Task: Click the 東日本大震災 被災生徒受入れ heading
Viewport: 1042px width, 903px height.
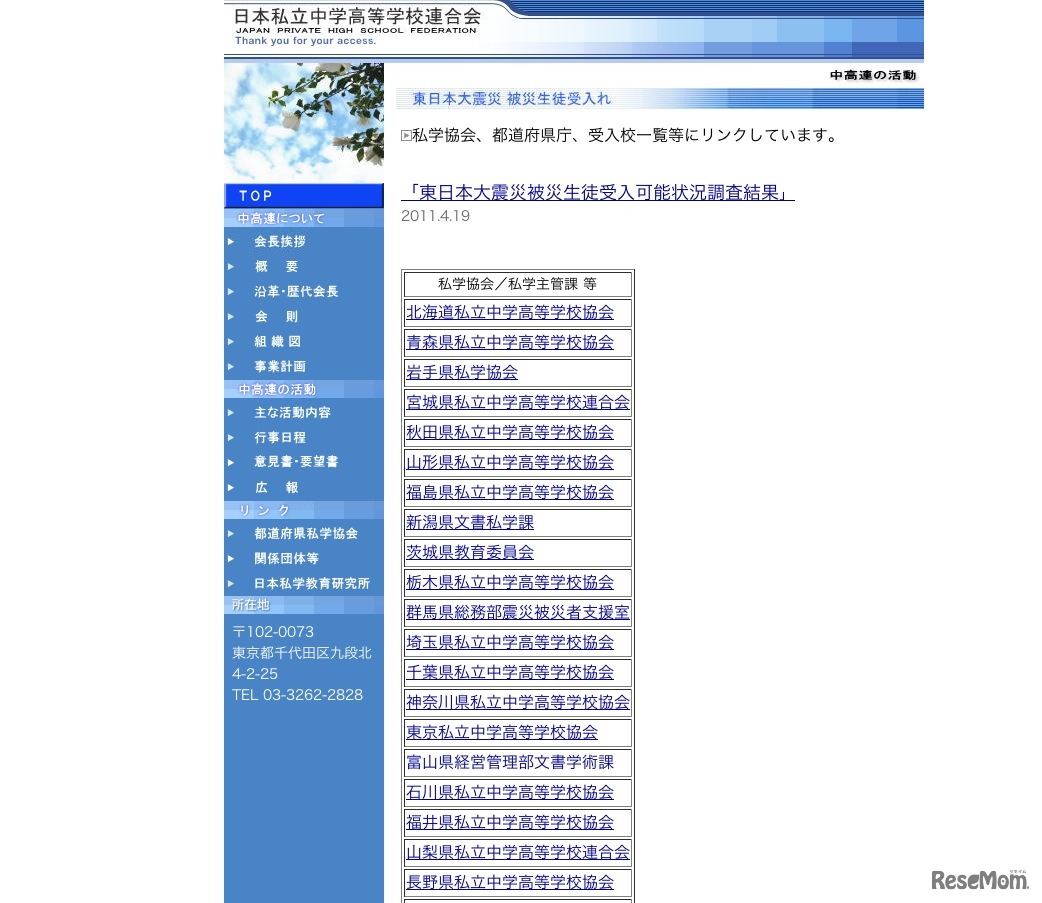Action: [511, 99]
